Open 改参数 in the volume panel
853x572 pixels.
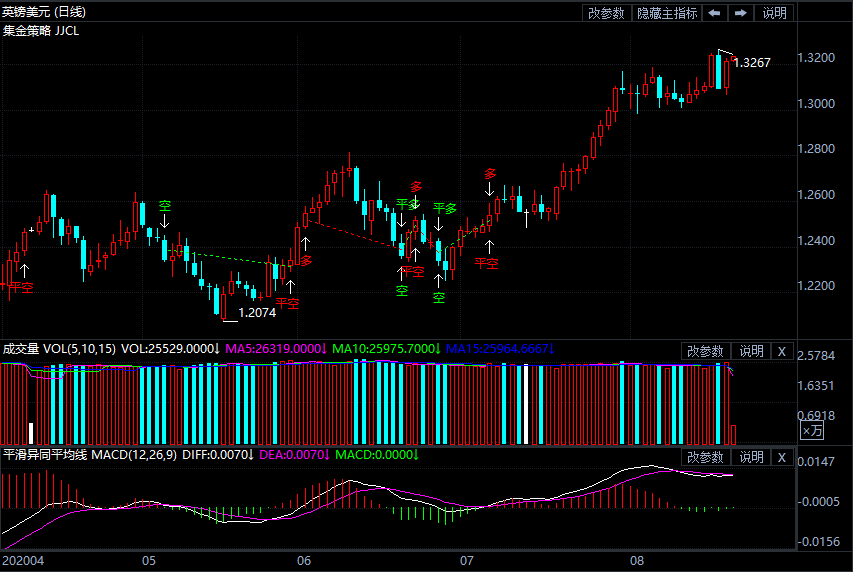[705, 351]
